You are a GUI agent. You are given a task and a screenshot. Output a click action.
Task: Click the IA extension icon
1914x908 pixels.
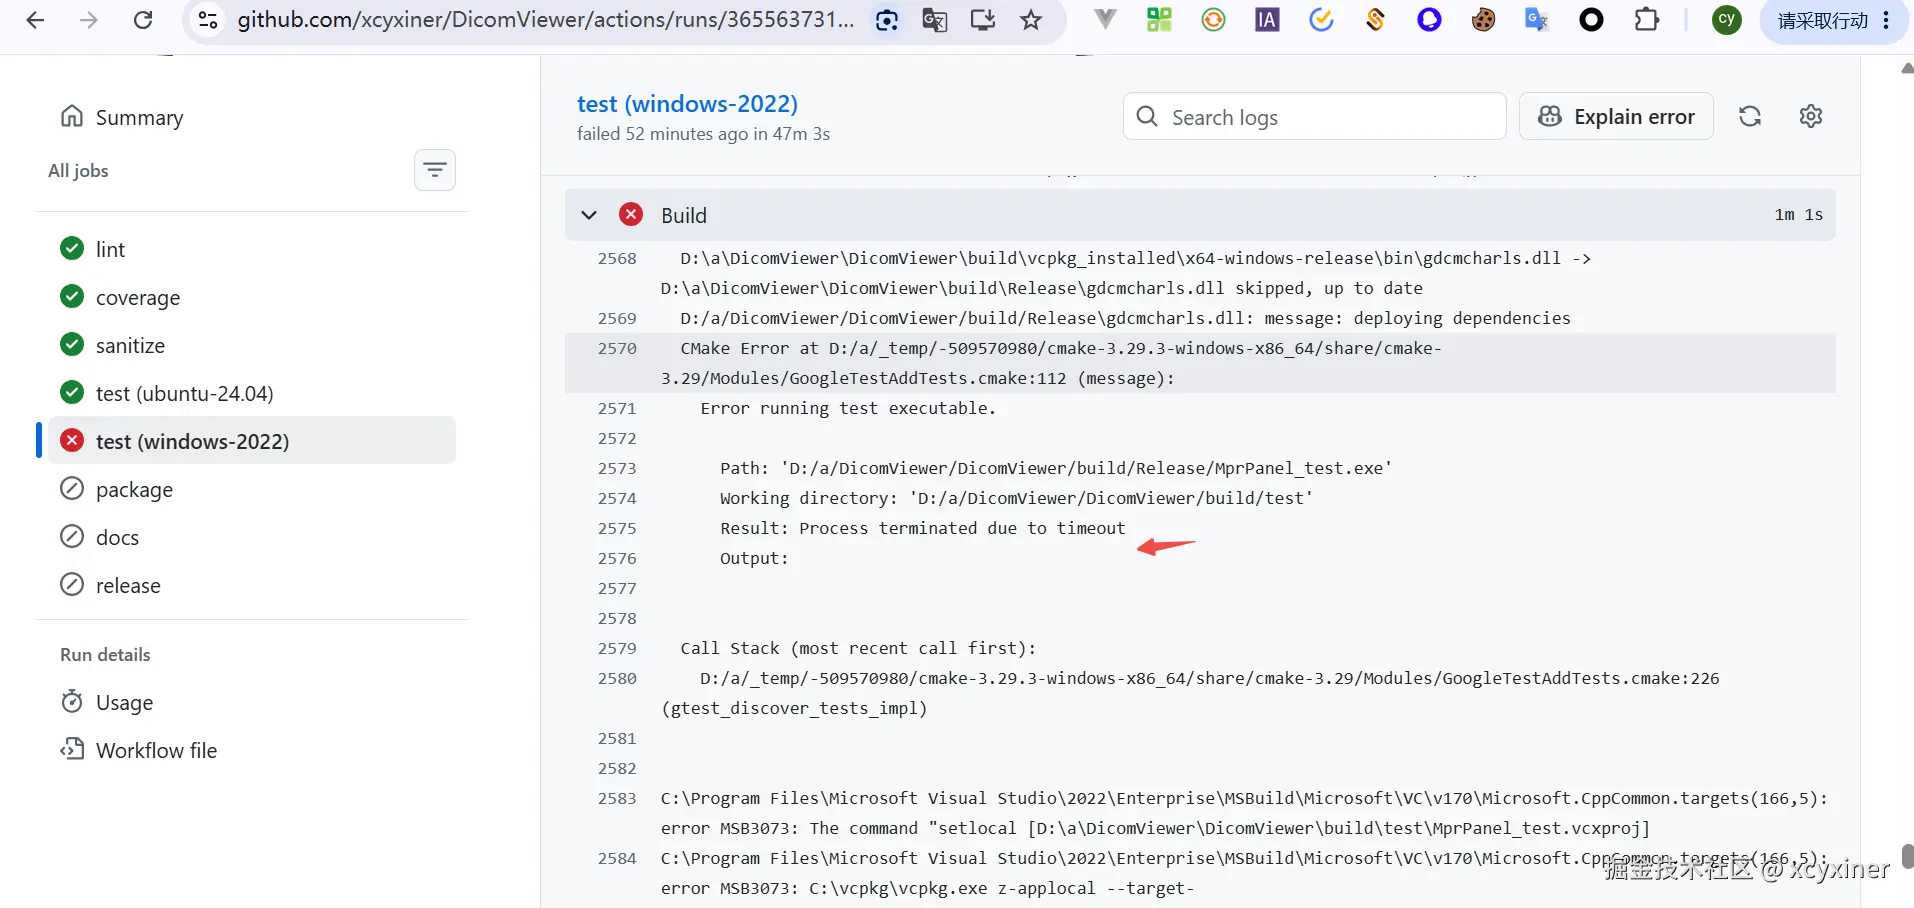click(1267, 20)
